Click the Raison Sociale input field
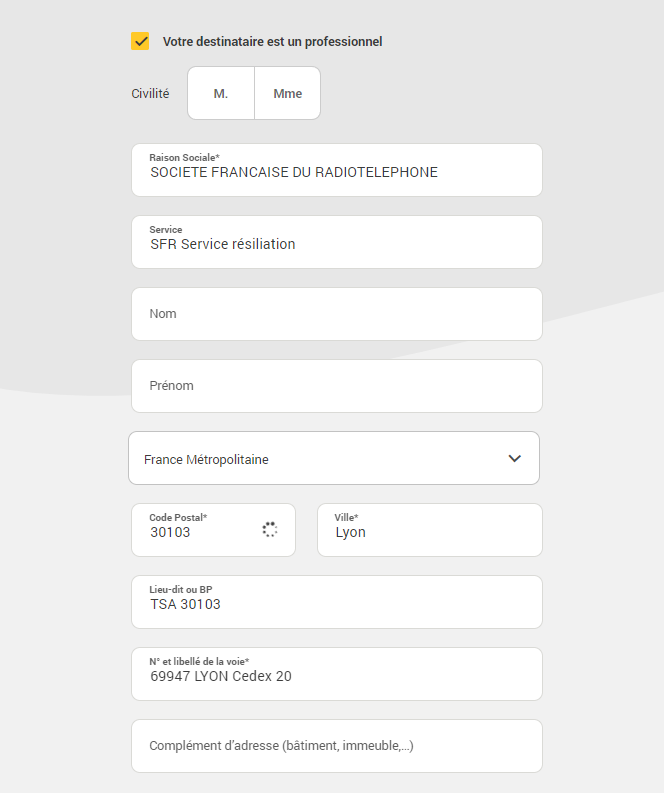Screen dimensions: 664x793 pos(336,171)
